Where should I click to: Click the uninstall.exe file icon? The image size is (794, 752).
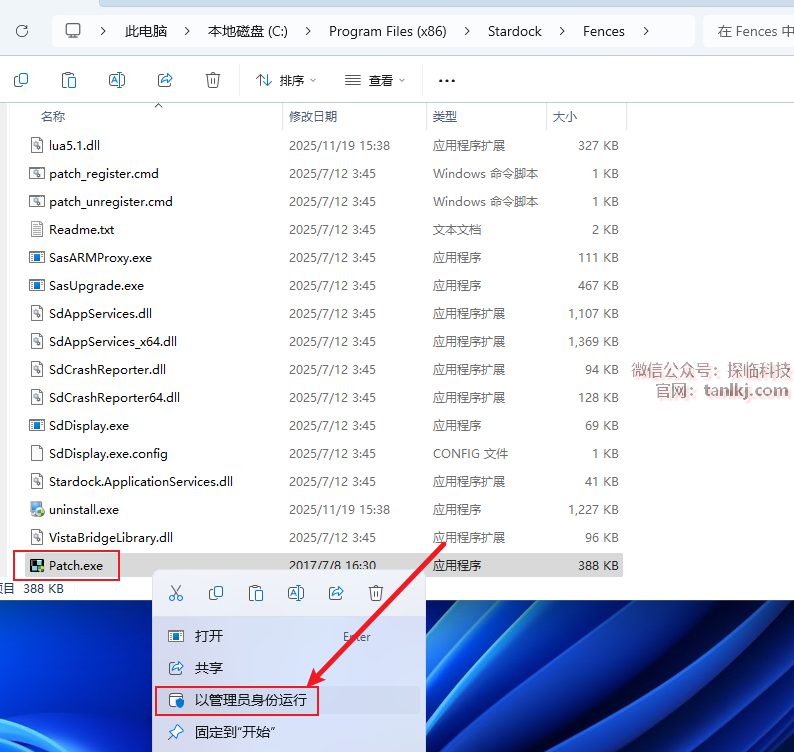(x=38, y=510)
